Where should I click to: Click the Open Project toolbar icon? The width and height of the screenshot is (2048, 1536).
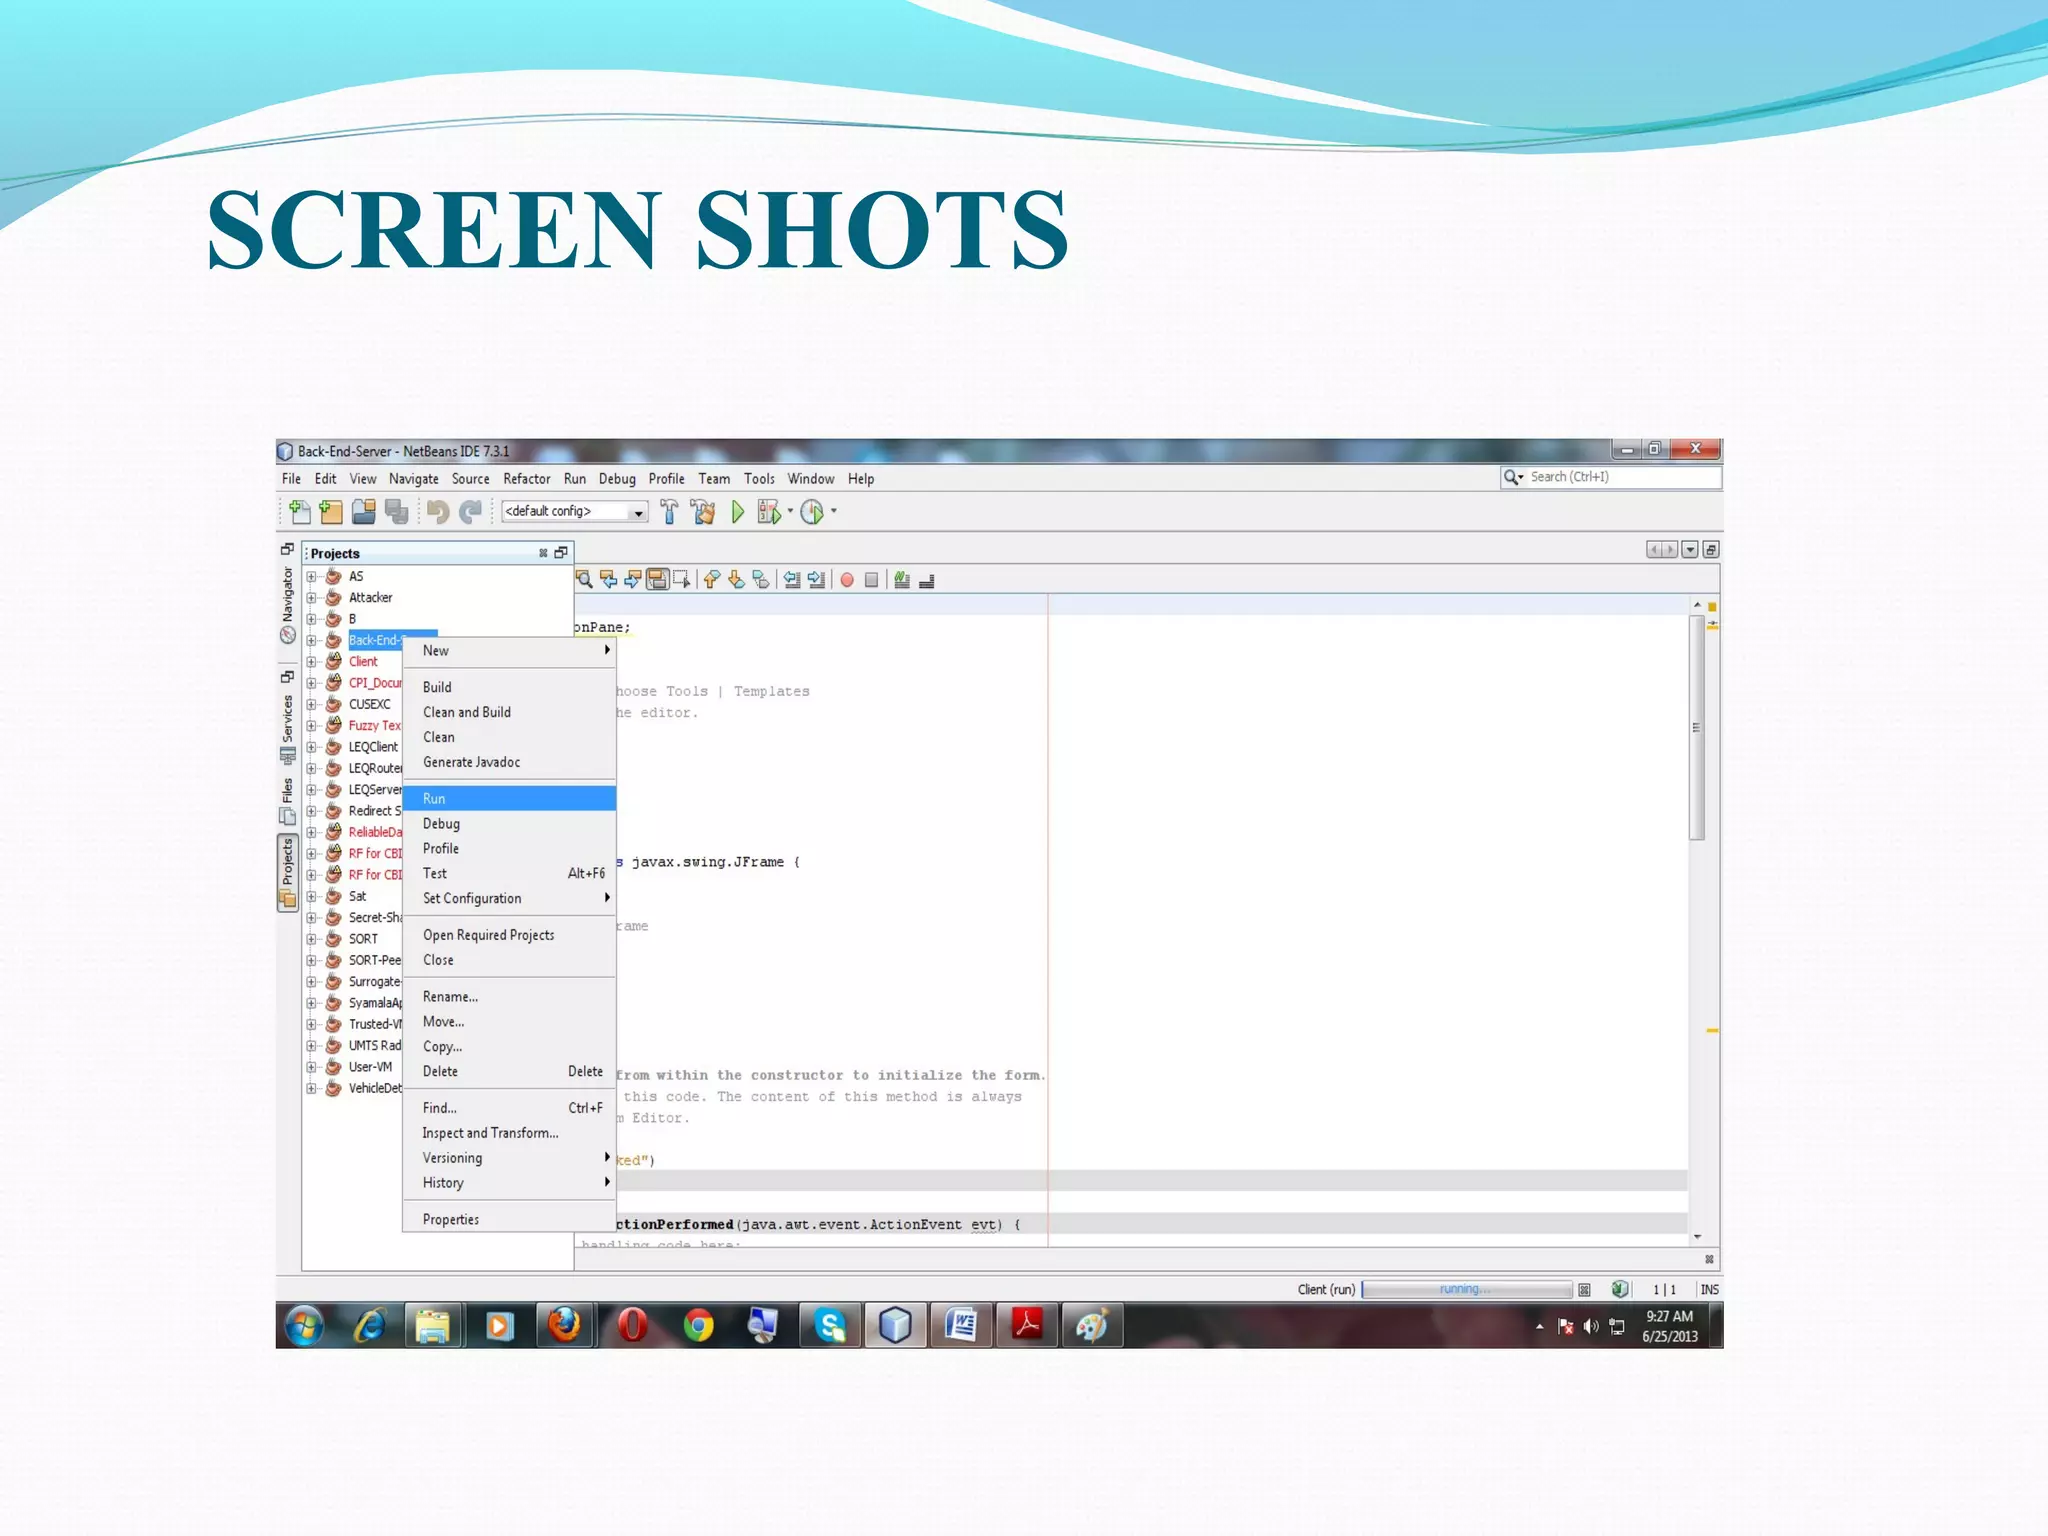coord(364,512)
